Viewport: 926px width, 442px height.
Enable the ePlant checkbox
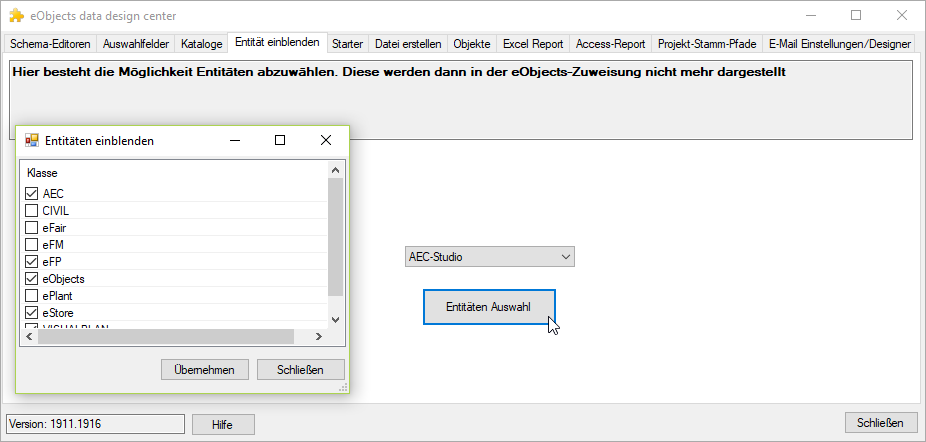tap(31, 295)
